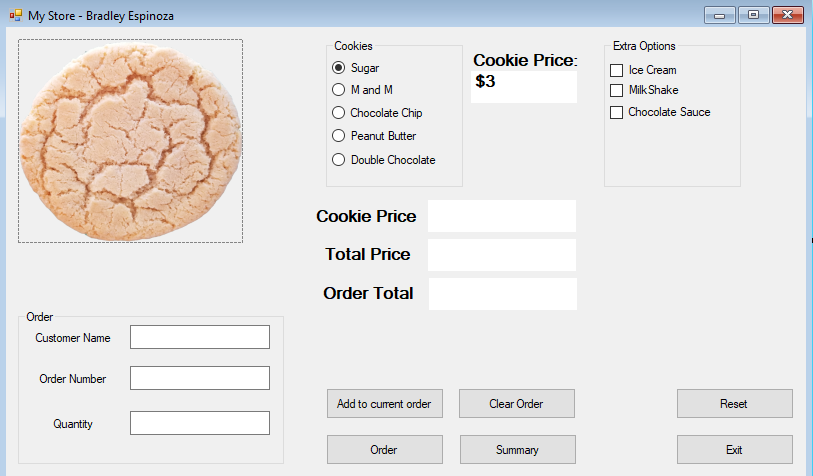This screenshot has width=813, height=476.
Task: Check the MilkShake extra option
Action: 617,91
